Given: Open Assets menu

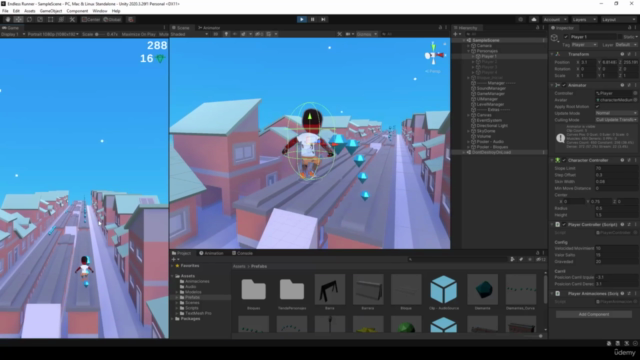Looking at the screenshot, I should (30, 11).
